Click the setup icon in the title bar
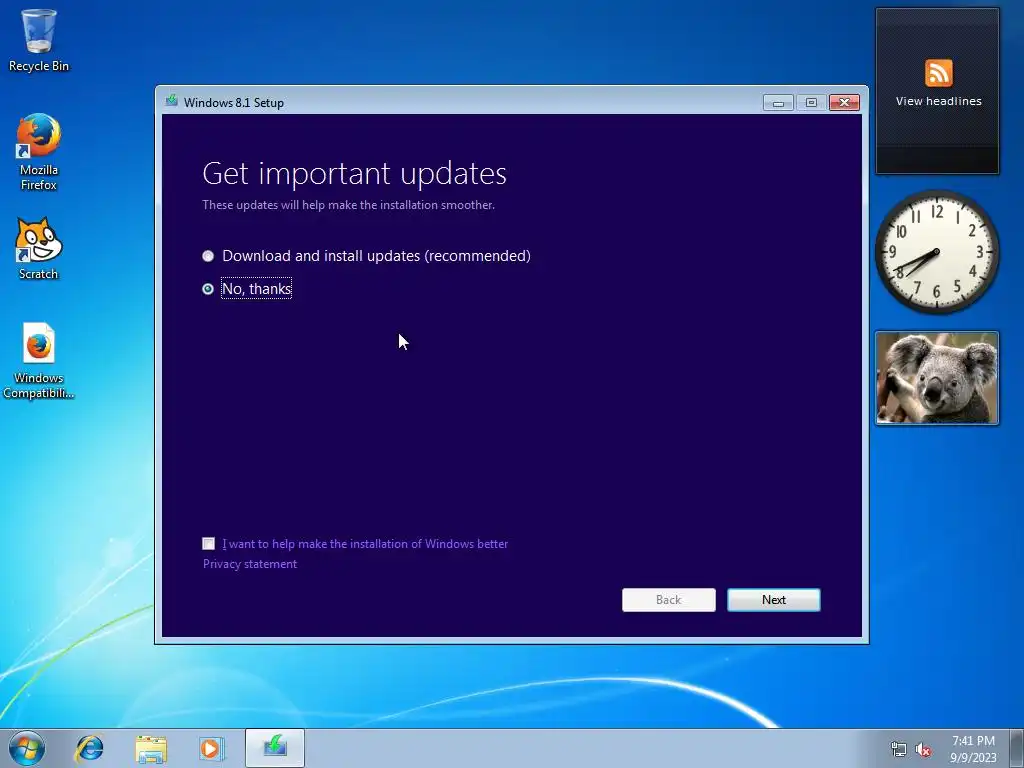This screenshot has width=1024, height=768. (x=171, y=101)
